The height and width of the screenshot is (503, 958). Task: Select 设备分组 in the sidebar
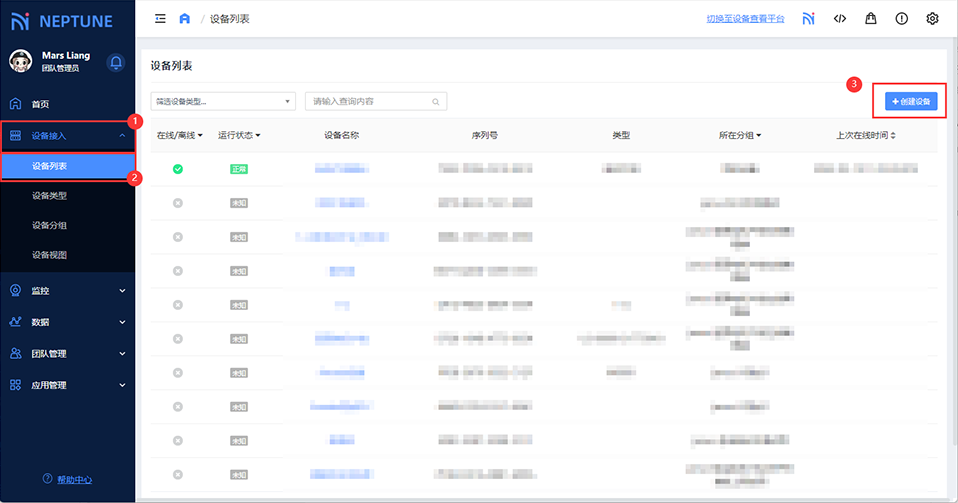[x=49, y=225]
